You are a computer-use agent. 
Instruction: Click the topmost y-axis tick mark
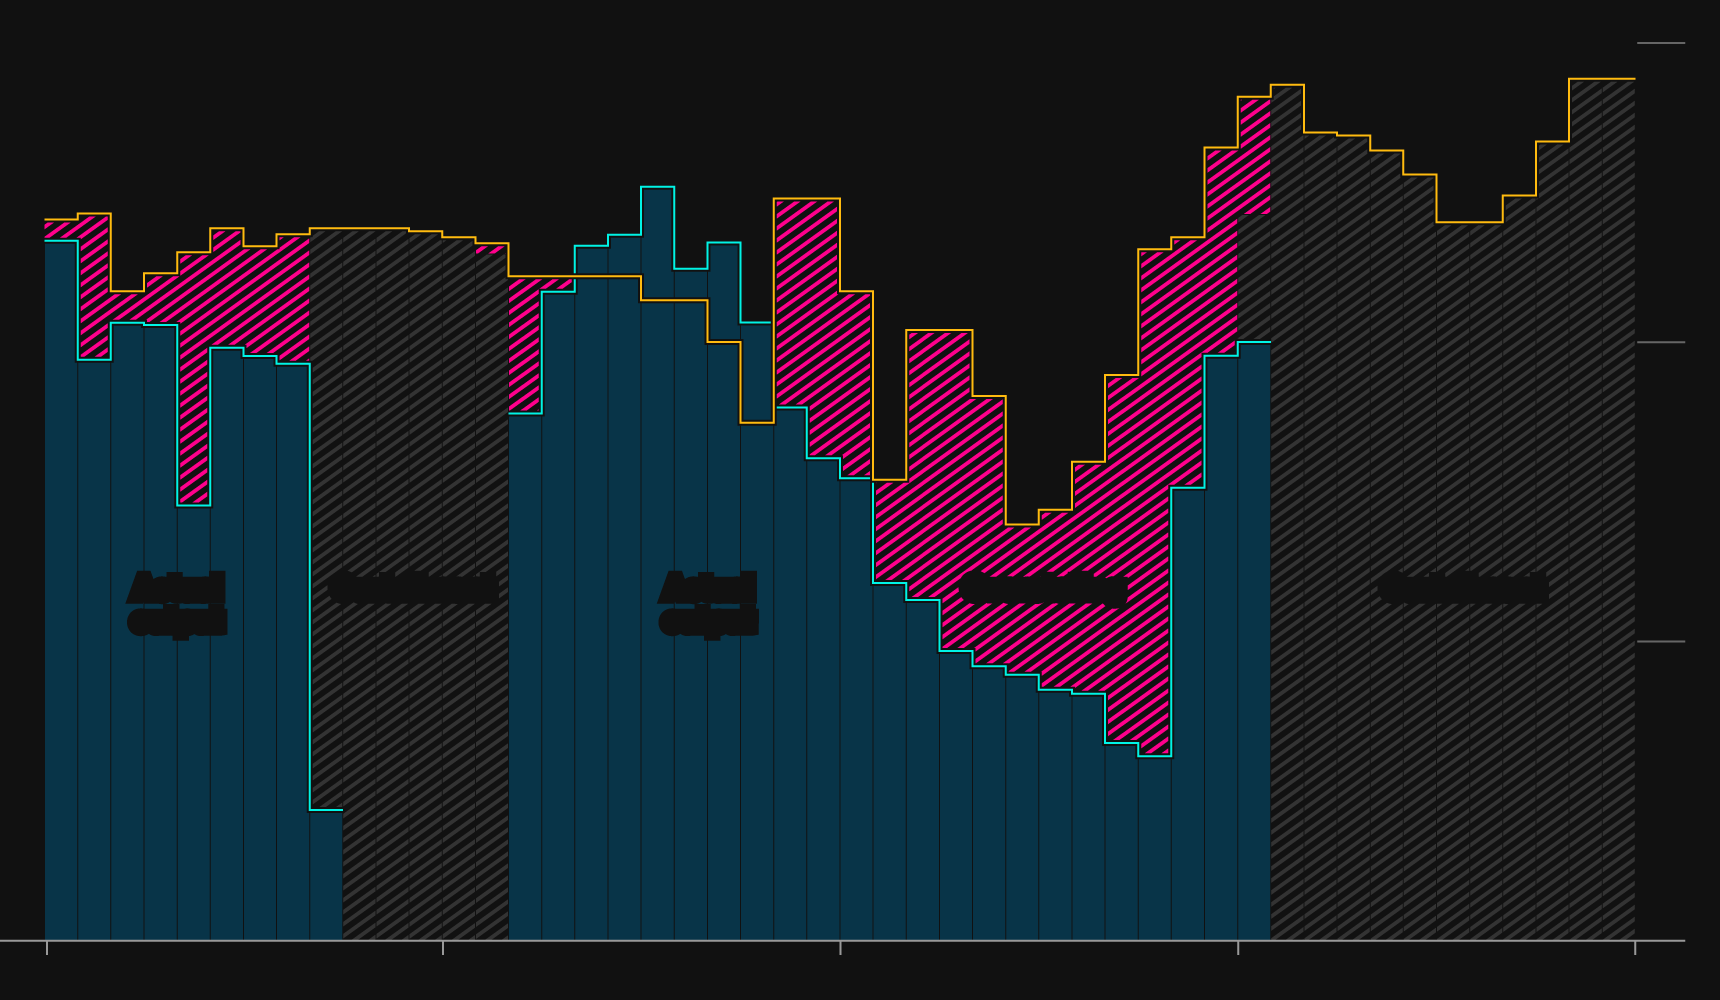pyautogui.click(x=1661, y=43)
